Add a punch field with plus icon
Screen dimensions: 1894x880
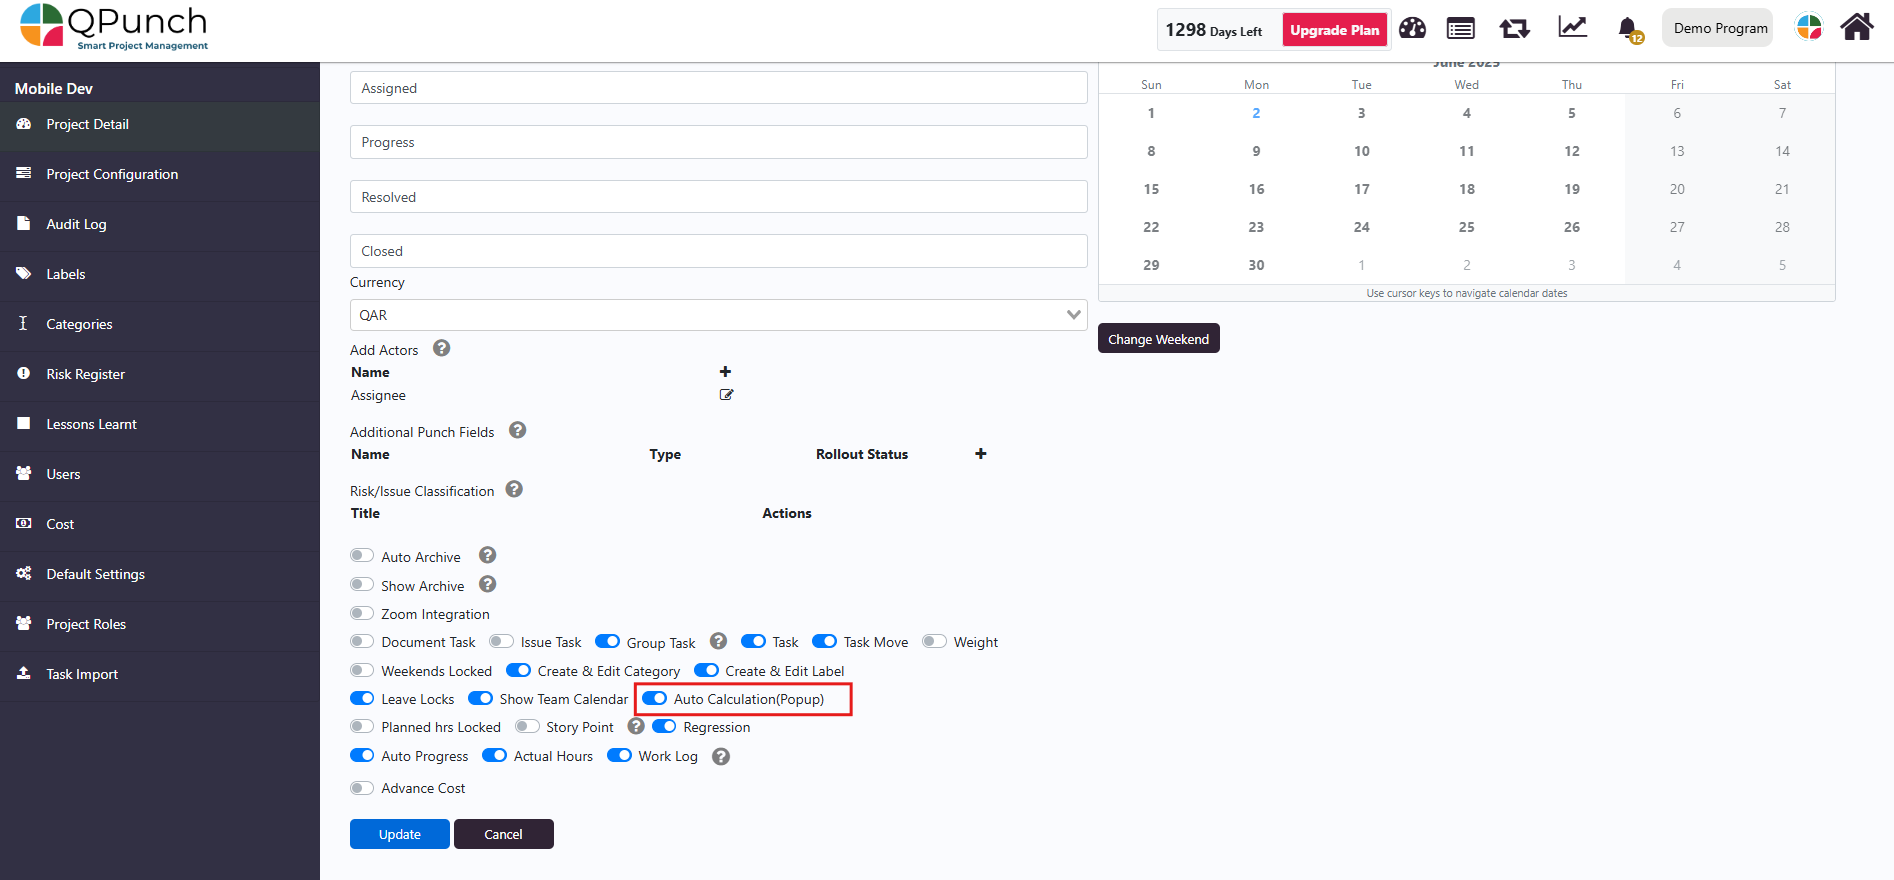(x=981, y=454)
